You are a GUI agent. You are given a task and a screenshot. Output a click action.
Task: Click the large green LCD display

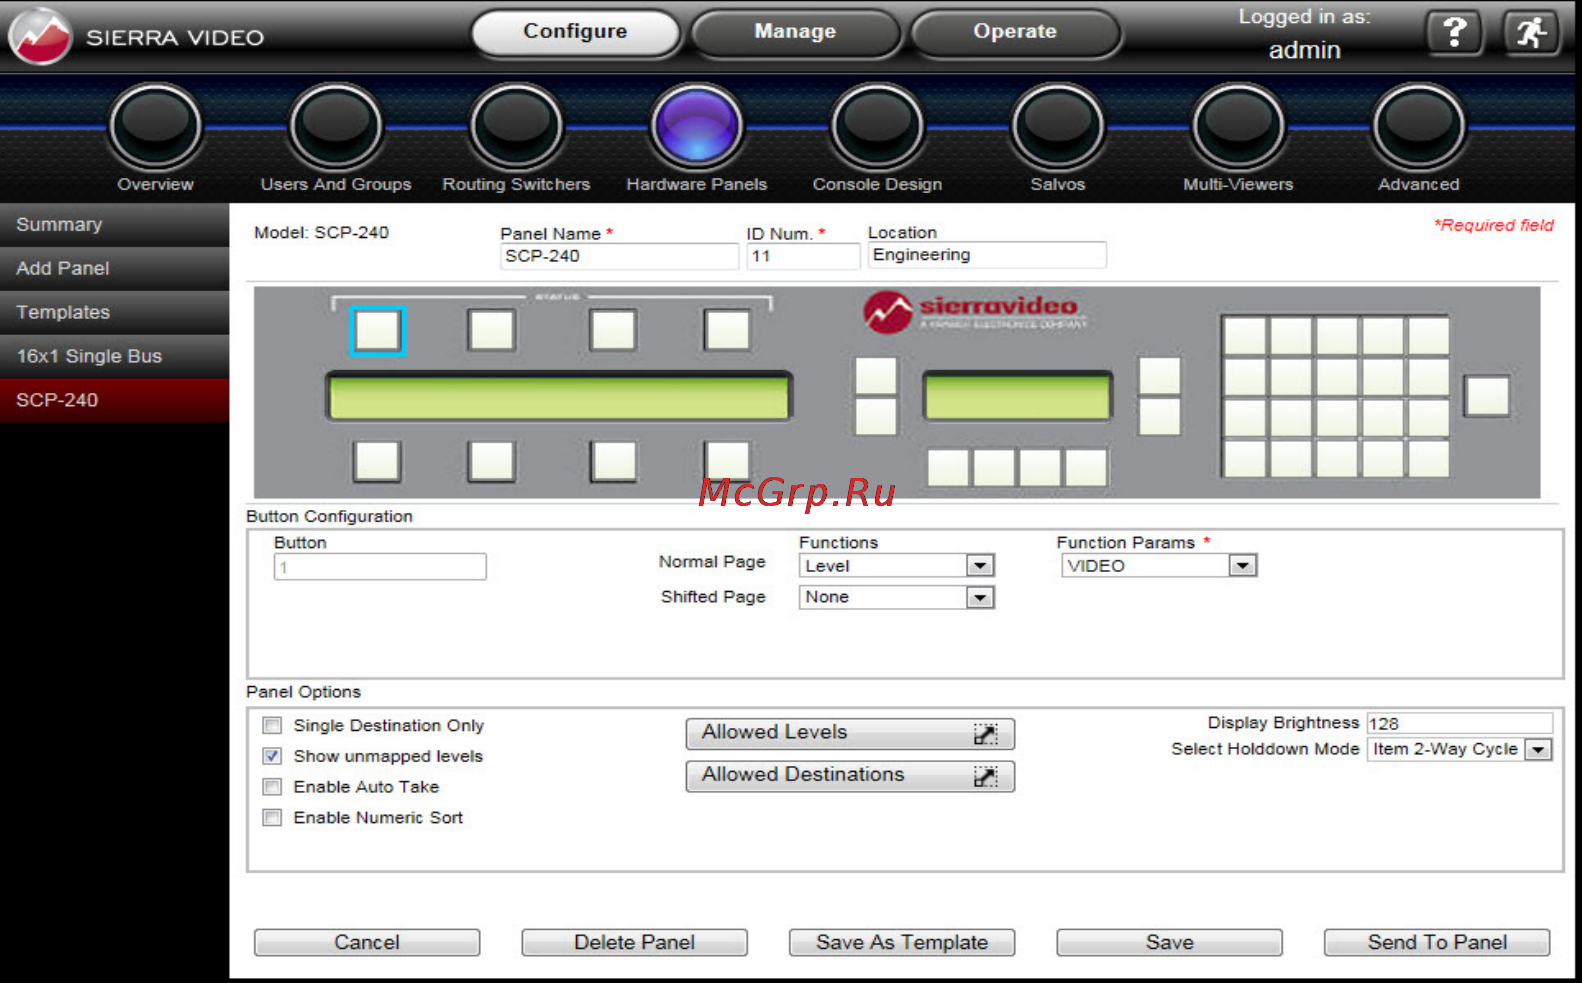click(x=559, y=396)
